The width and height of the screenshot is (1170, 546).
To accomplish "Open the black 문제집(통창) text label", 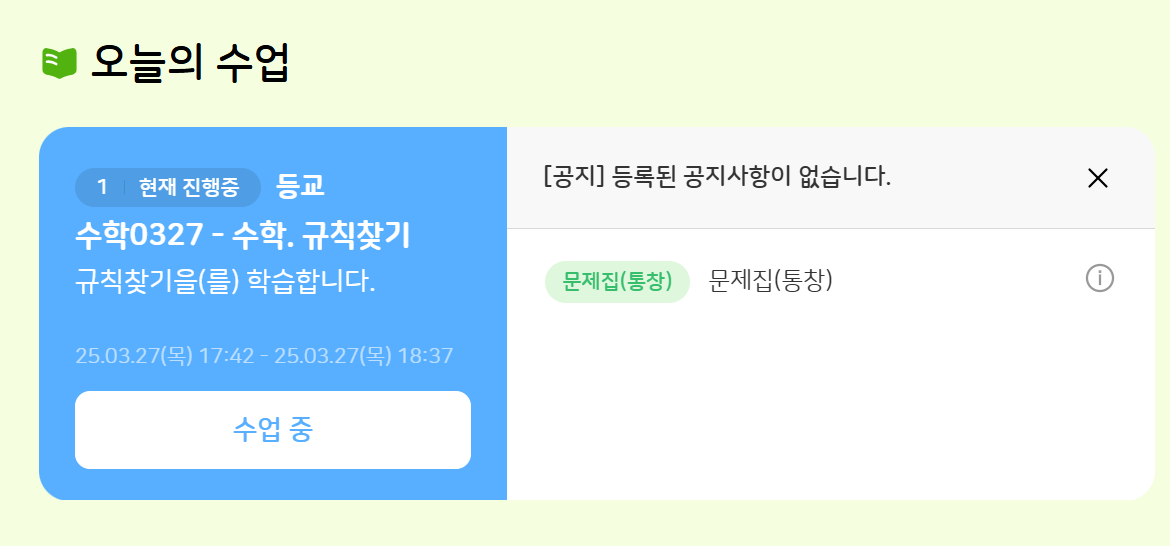I will pos(770,282).
